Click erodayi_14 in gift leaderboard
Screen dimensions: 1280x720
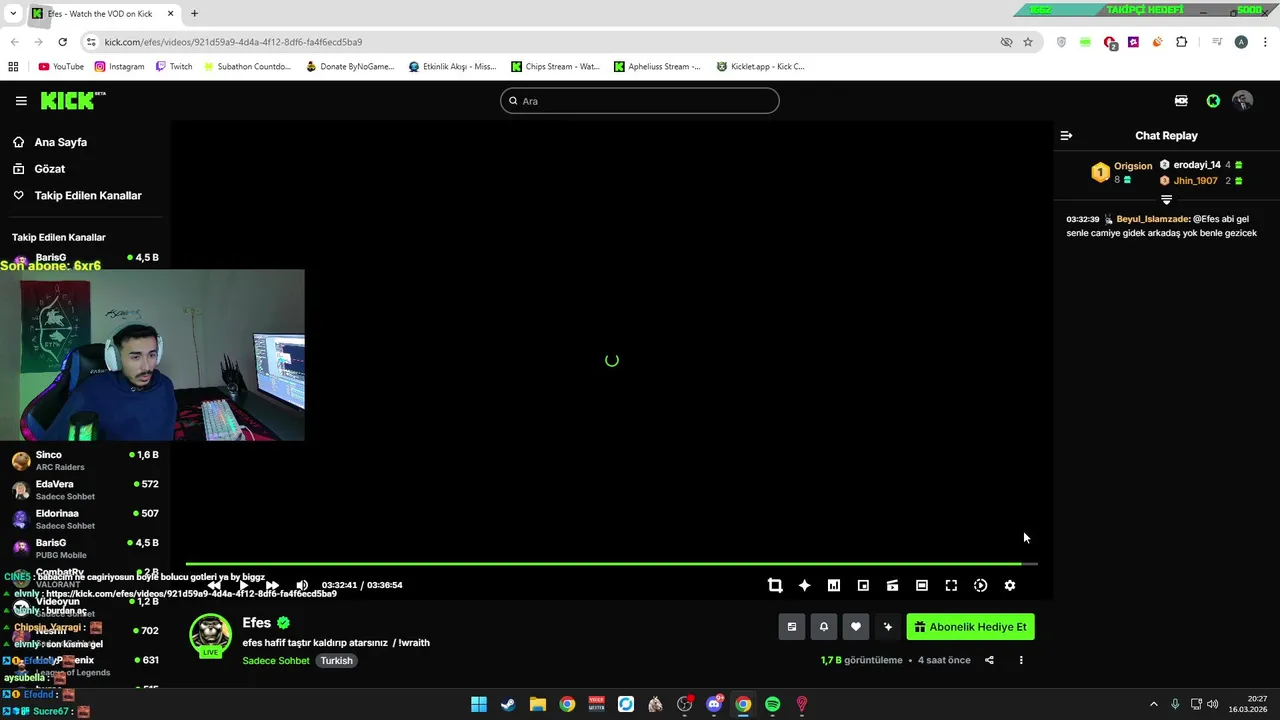point(1197,165)
